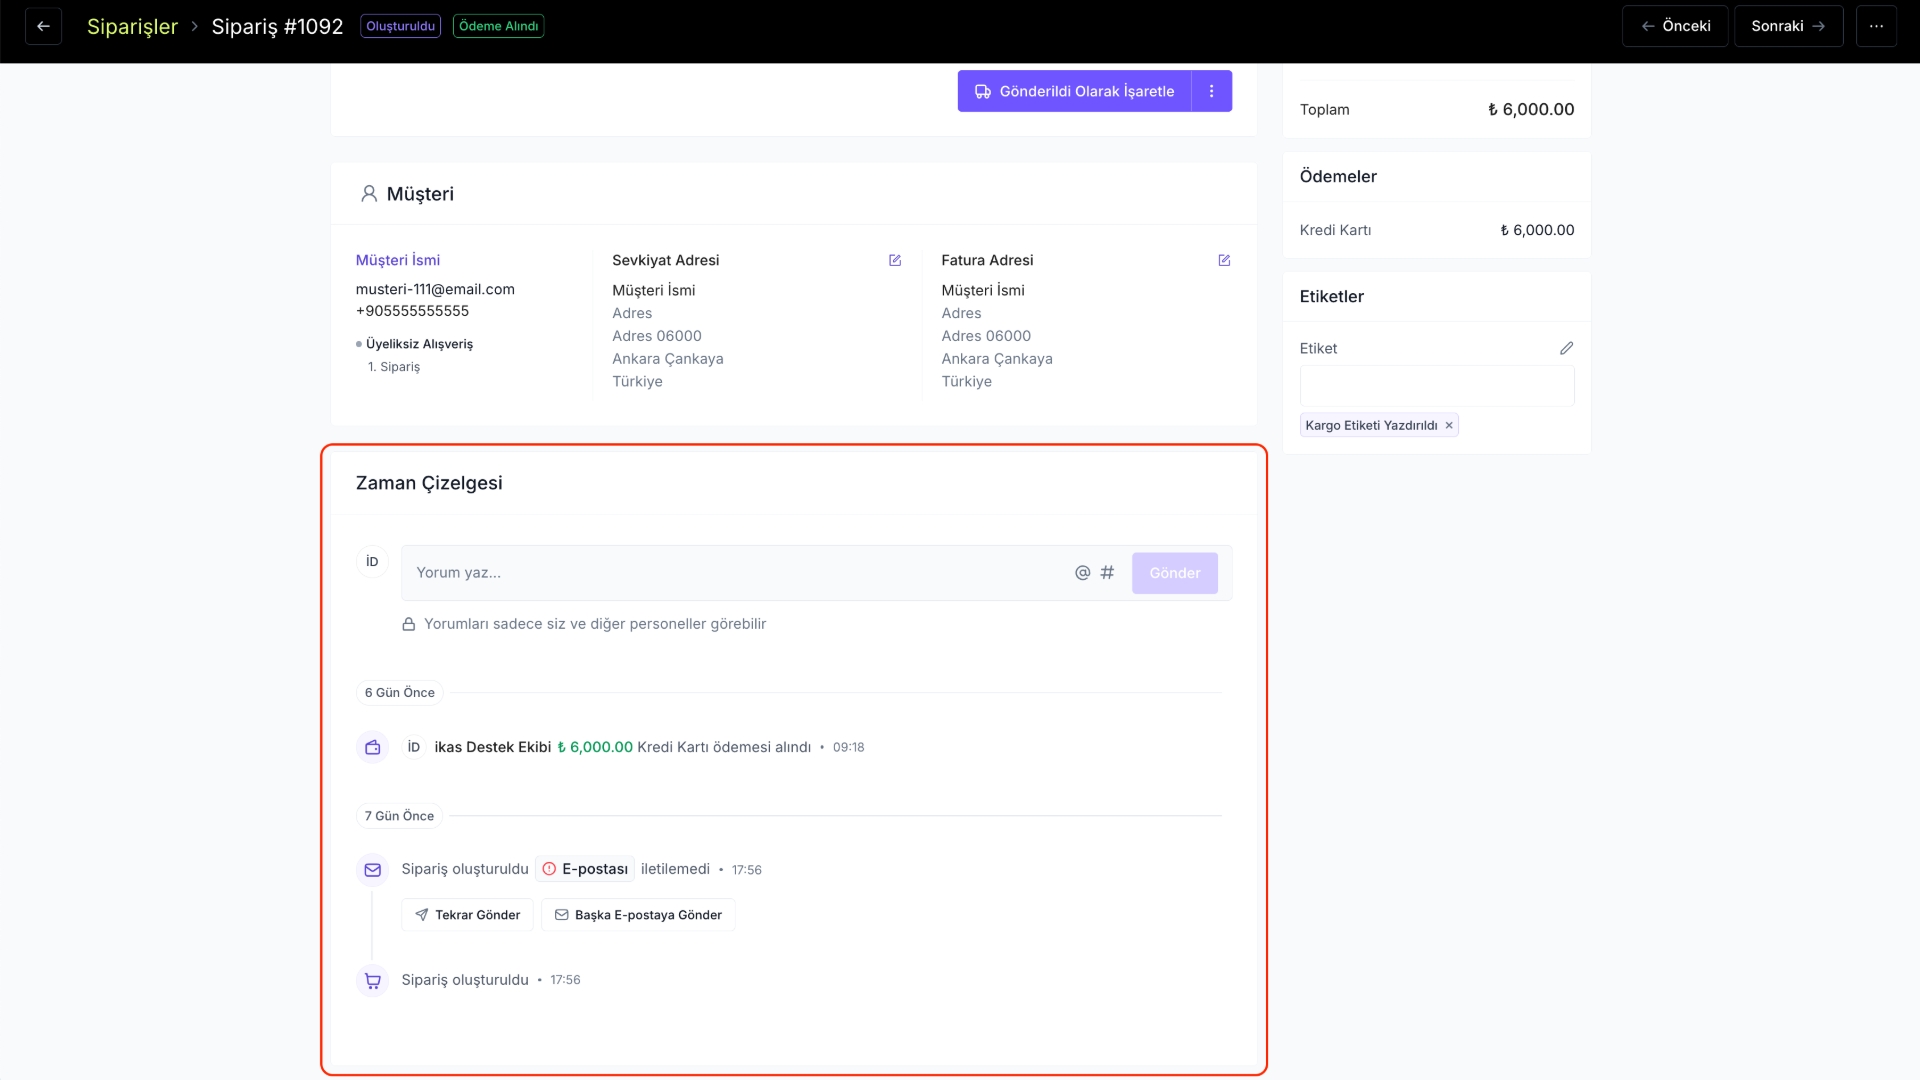Screen dimensions: 1920x1080
Task: Click the # hashtag icon in comment box
Action: tap(1107, 573)
